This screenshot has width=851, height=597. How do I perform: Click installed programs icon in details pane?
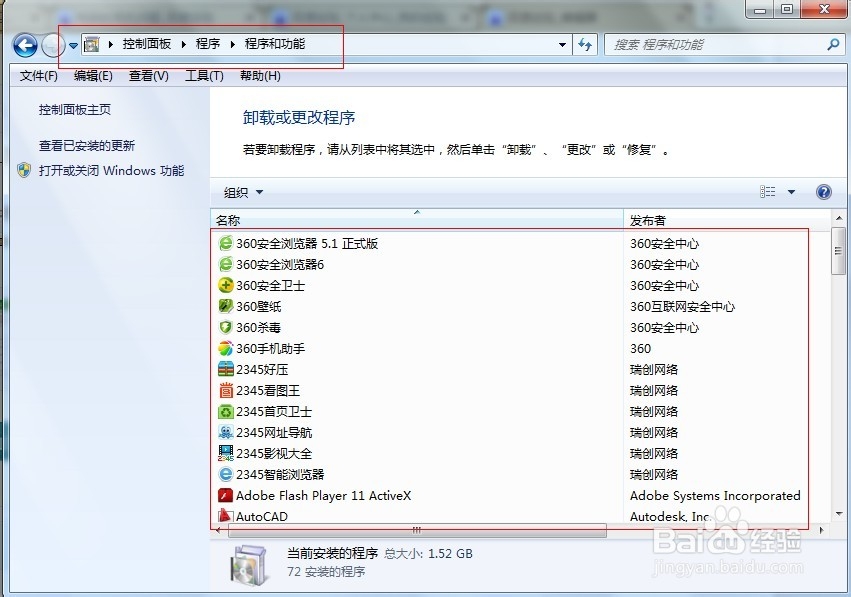pyautogui.click(x=249, y=565)
